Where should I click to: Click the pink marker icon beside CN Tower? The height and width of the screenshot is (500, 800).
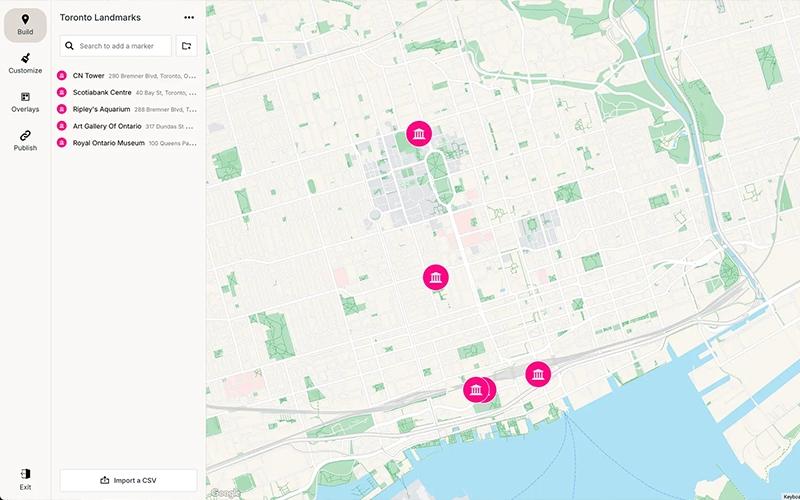tap(62, 76)
